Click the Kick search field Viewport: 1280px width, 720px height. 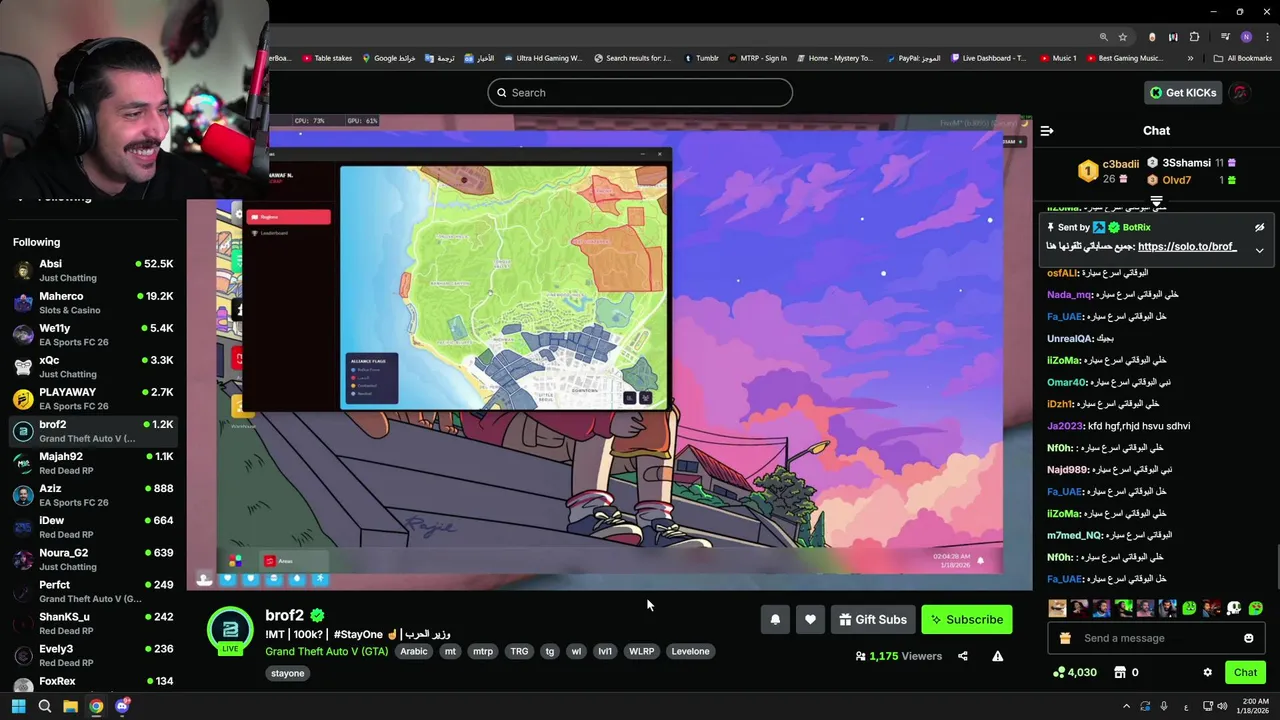[640, 93]
